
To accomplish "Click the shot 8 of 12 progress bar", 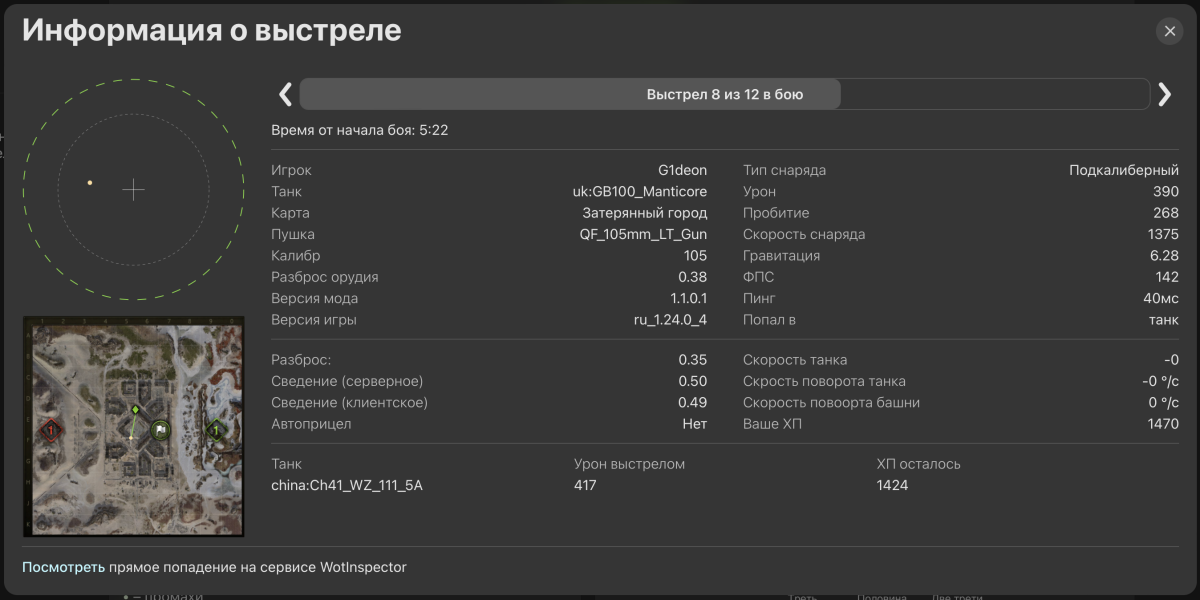I will pos(724,94).
